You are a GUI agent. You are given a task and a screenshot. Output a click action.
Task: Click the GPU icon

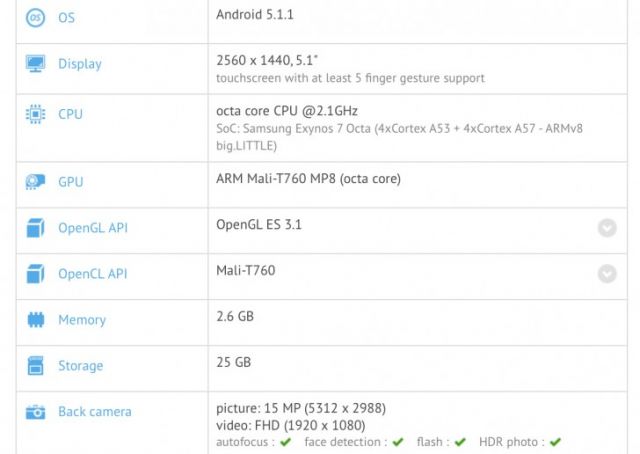click(x=36, y=182)
